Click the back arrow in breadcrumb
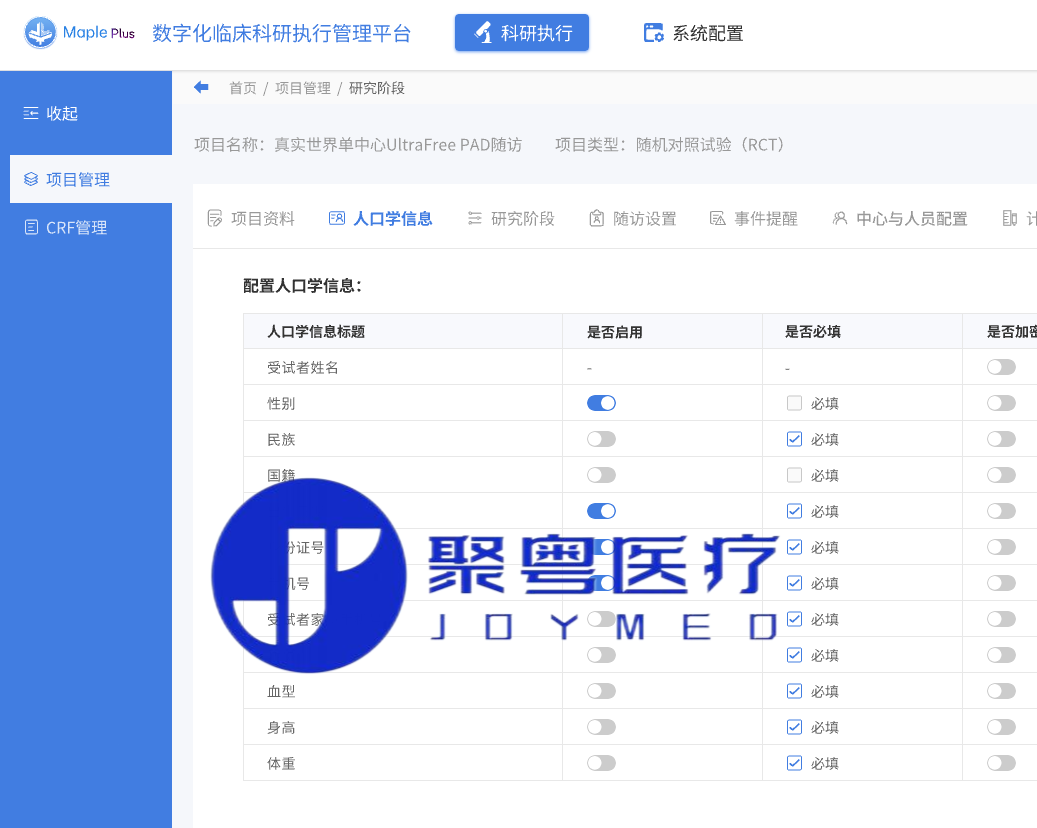This screenshot has height=828, width=1037. [201, 88]
